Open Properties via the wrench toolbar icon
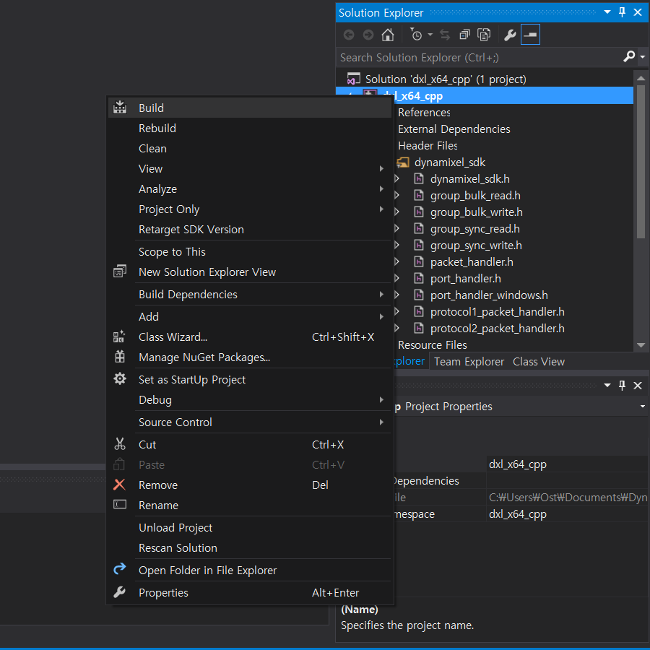 (510, 35)
